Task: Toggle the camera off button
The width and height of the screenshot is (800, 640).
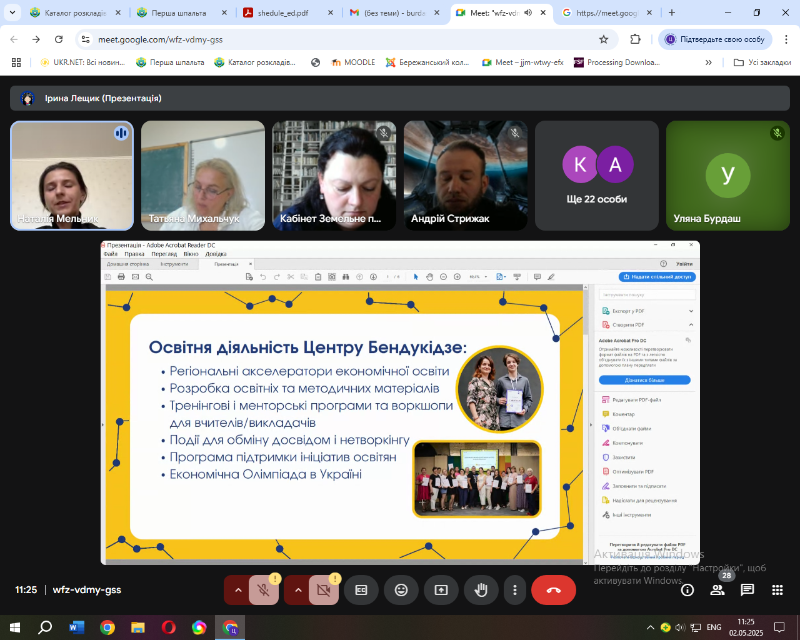Action: [323, 590]
